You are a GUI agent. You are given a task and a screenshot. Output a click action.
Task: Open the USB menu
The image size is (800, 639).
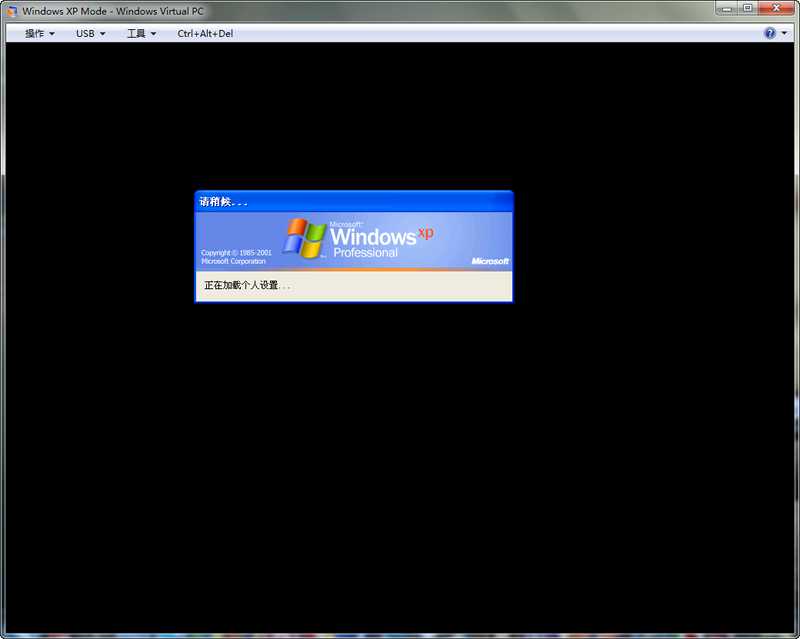tap(90, 34)
